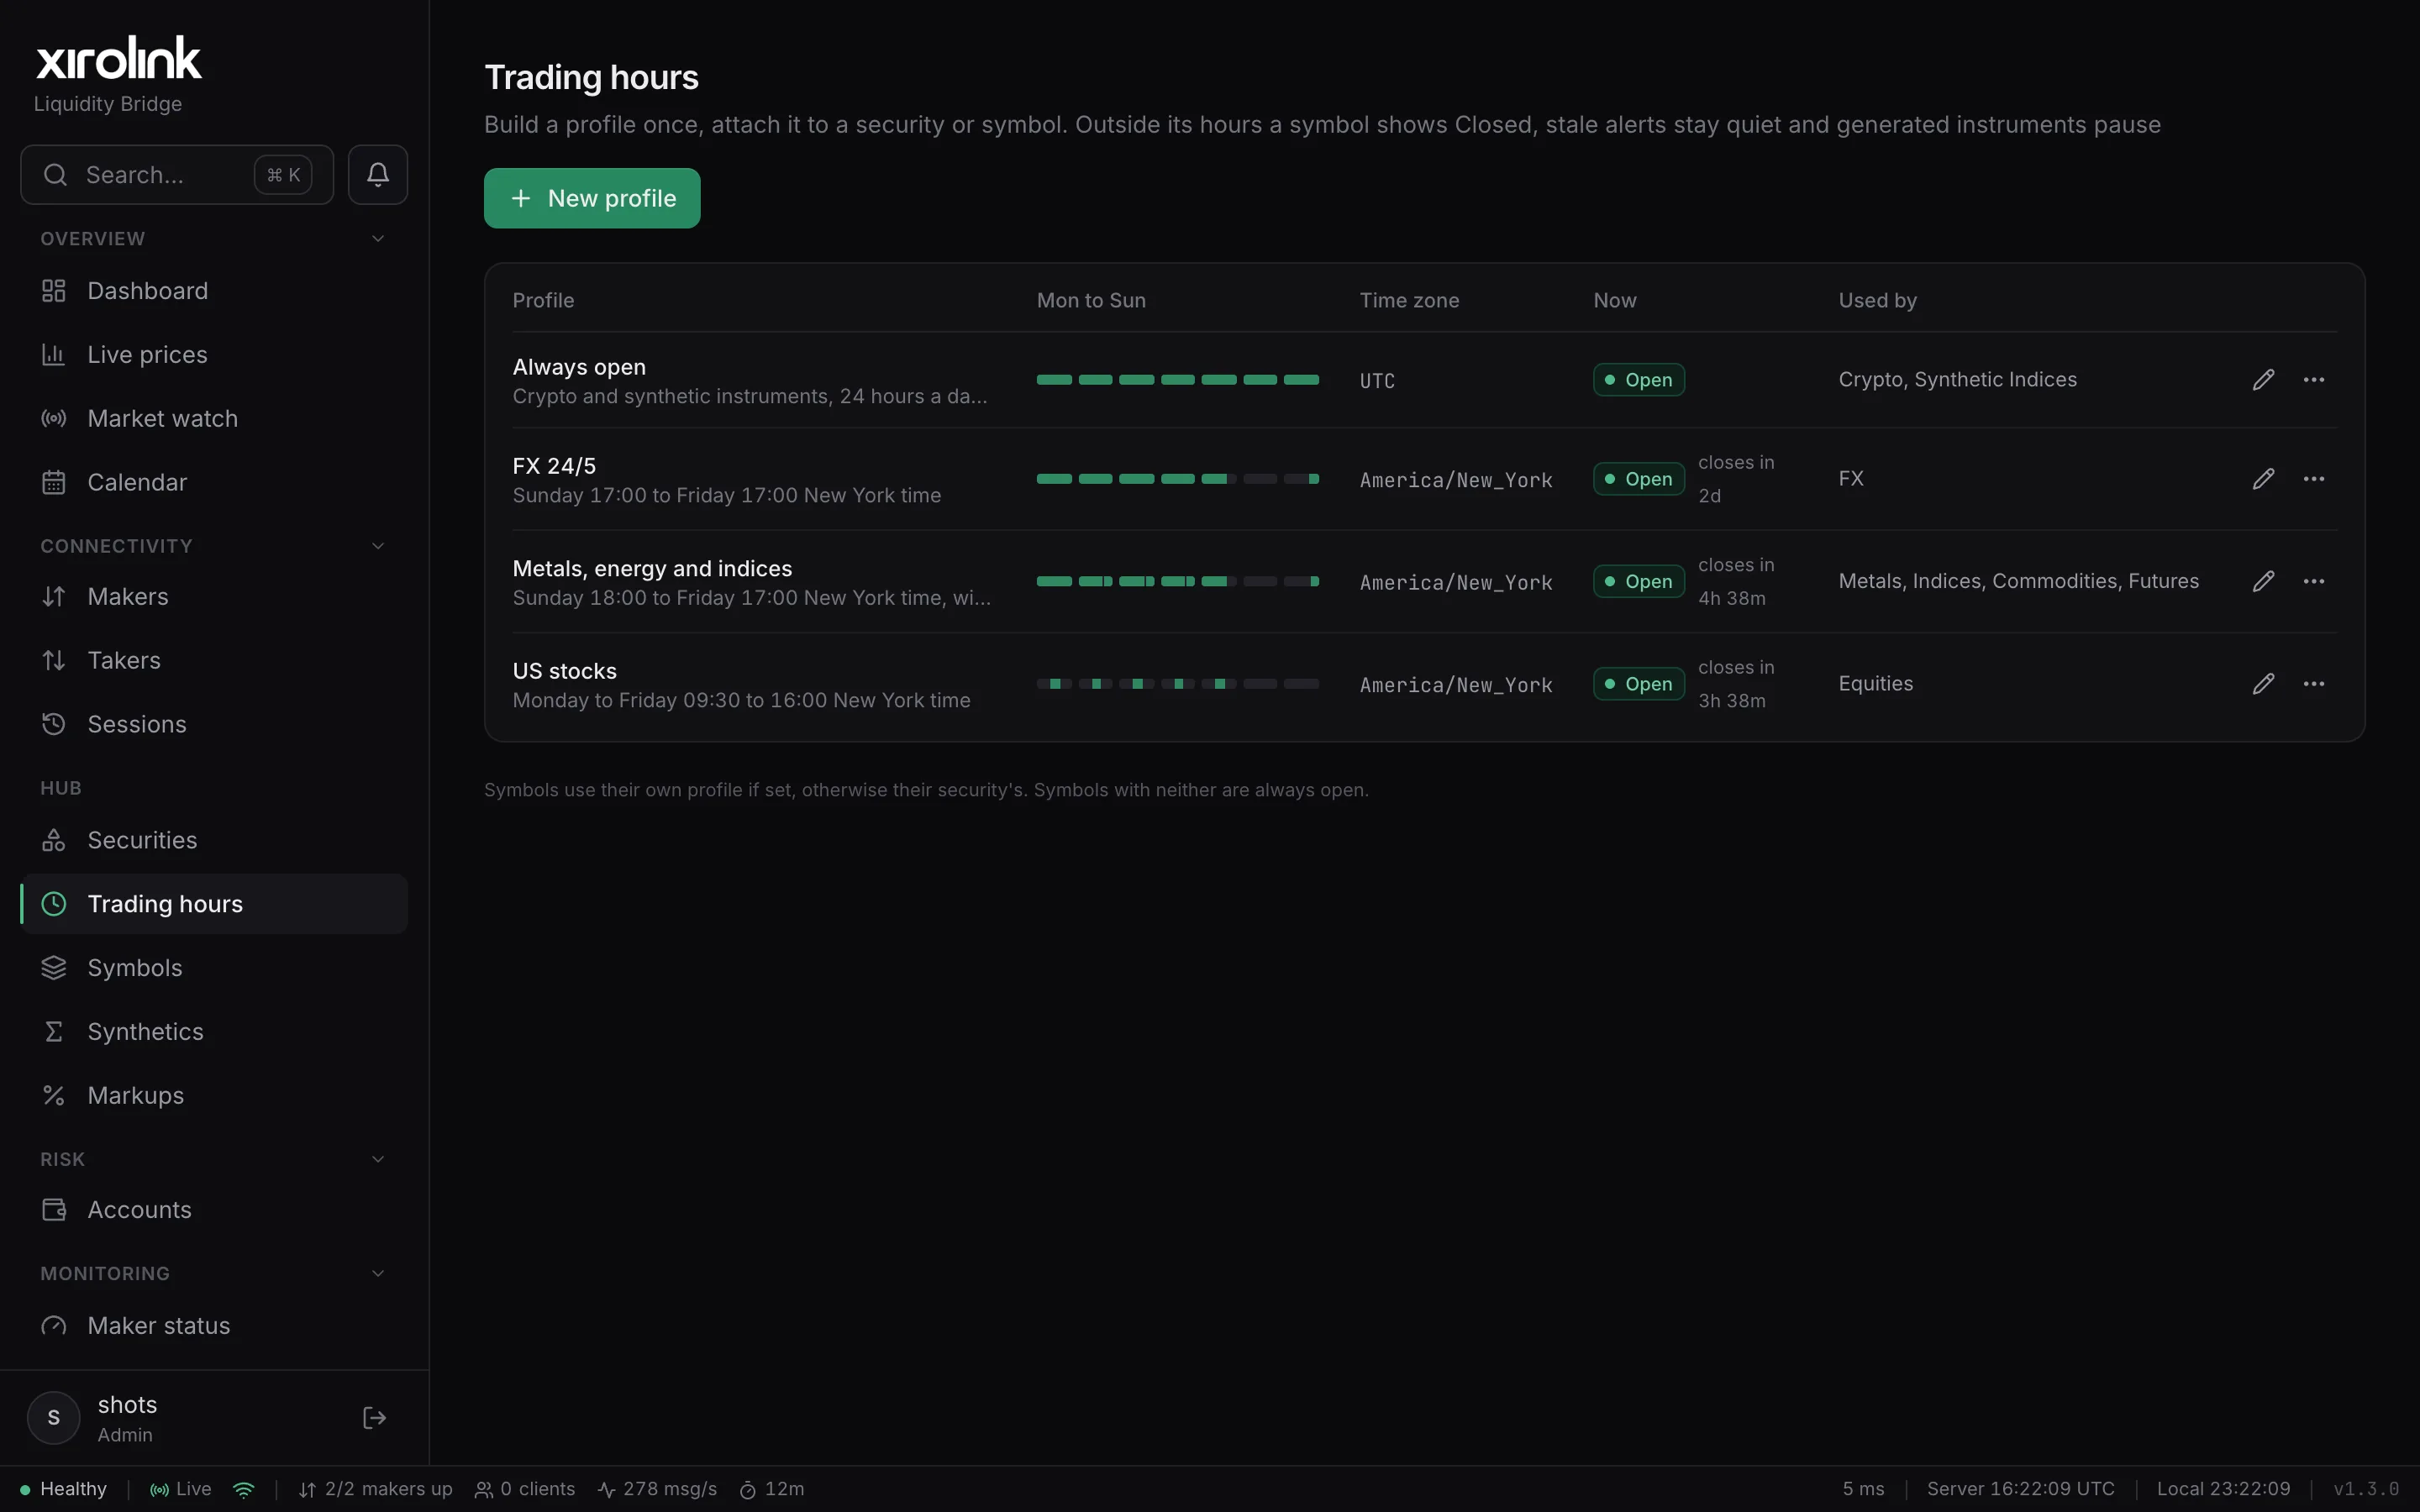Viewport: 2420px width, 1512px height.
Task: Click the wifi connection status icon
Action: 243,1490
